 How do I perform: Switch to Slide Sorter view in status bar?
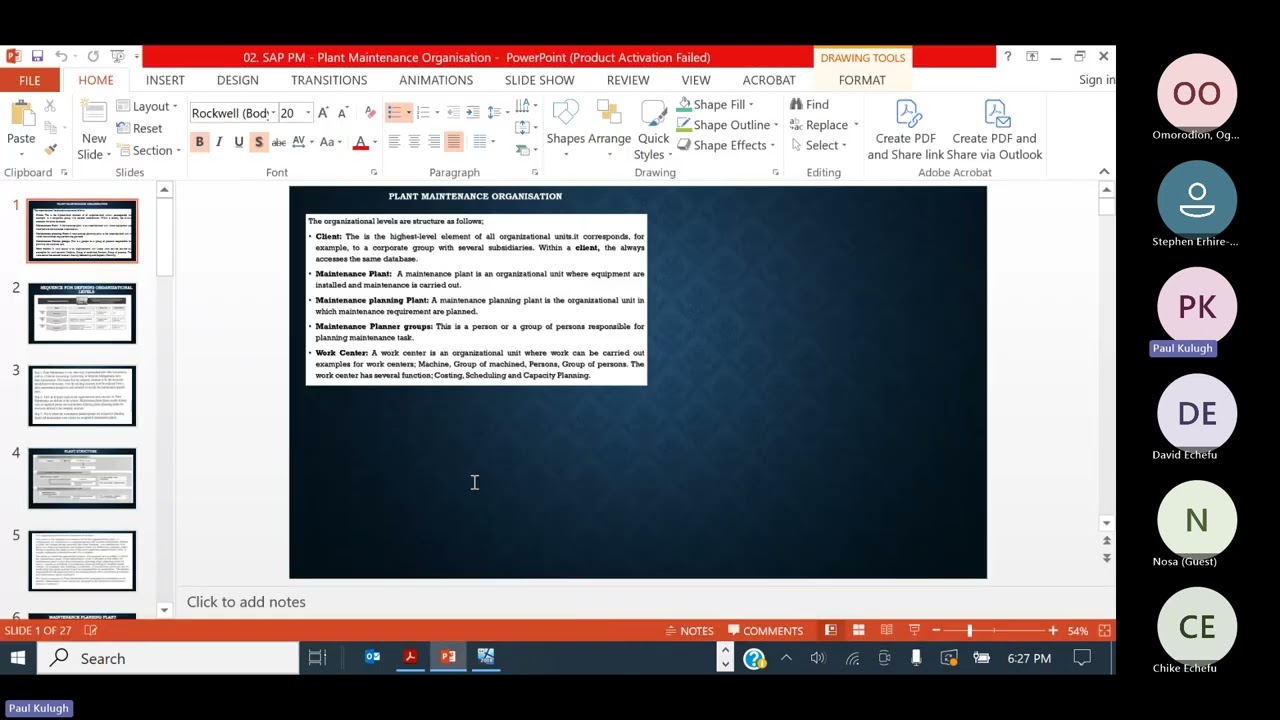tap(858, 630)
